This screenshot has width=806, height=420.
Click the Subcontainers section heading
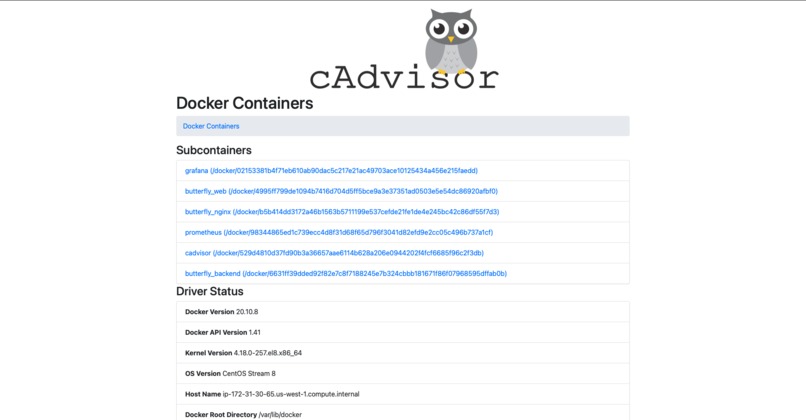point(214,150)
